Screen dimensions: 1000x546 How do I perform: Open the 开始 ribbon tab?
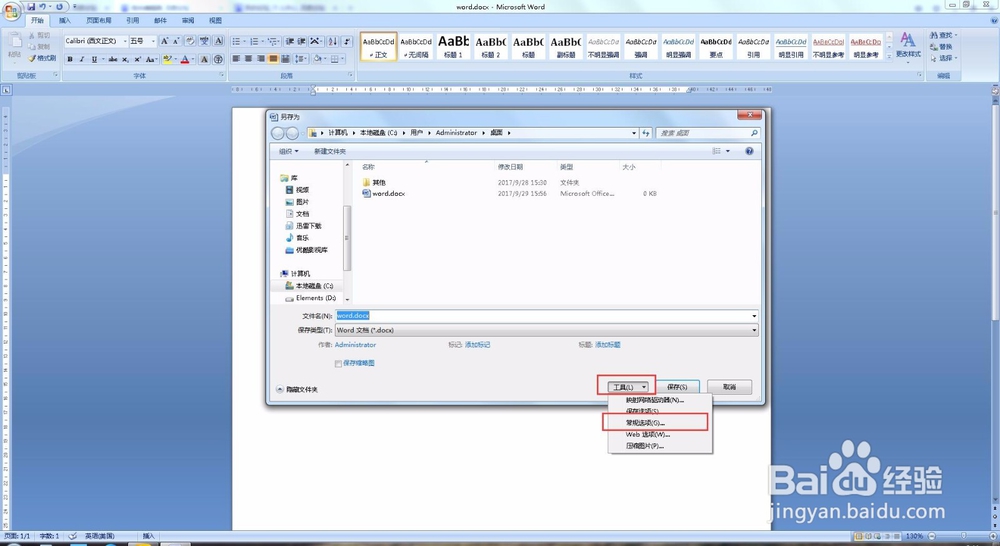38,20
